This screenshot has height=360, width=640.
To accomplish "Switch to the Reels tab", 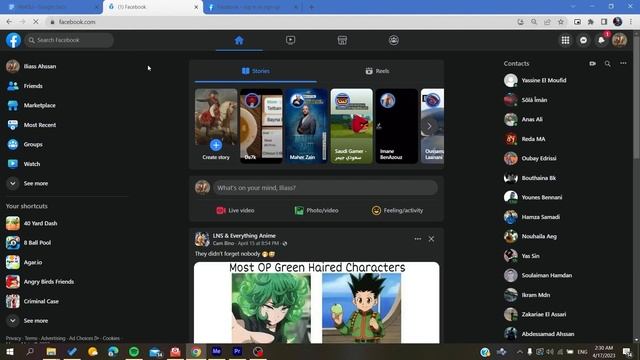I will pos(378,71).
